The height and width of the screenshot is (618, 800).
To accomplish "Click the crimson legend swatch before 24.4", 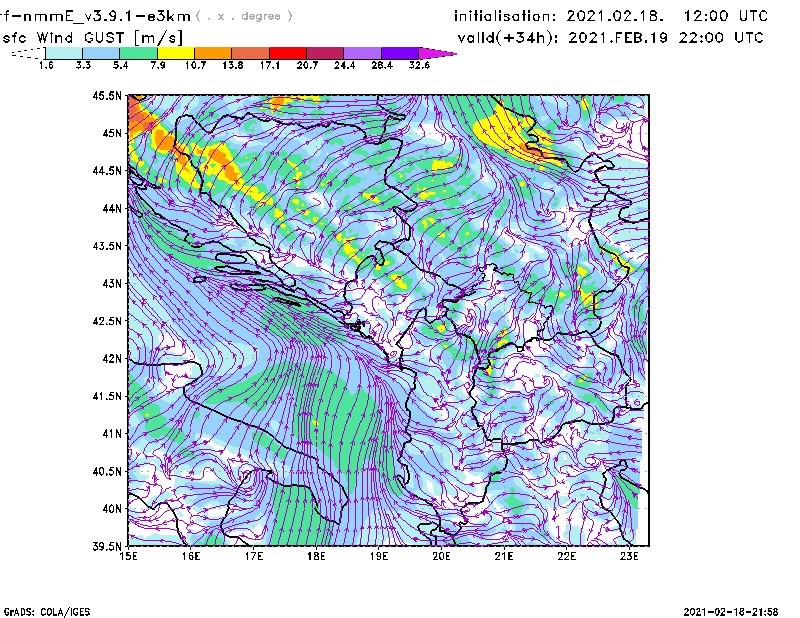I will point(325,53).
